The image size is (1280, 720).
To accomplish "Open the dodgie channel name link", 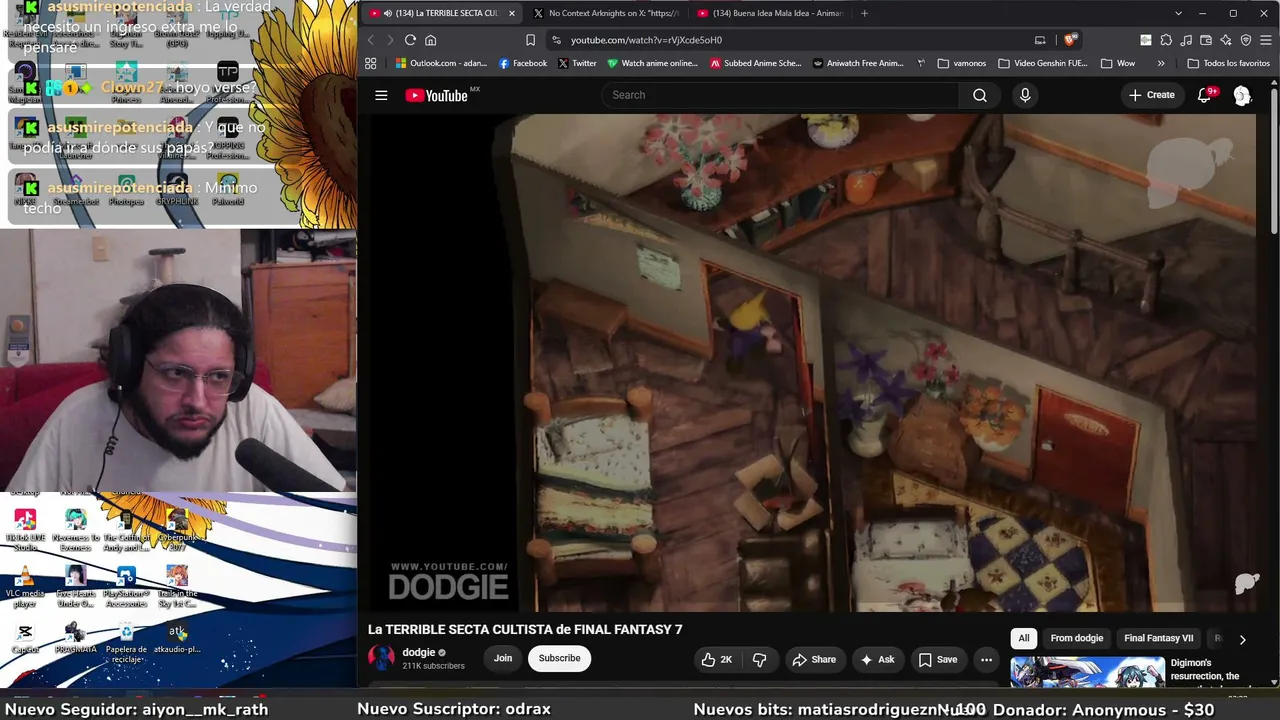I will point(419,652).
